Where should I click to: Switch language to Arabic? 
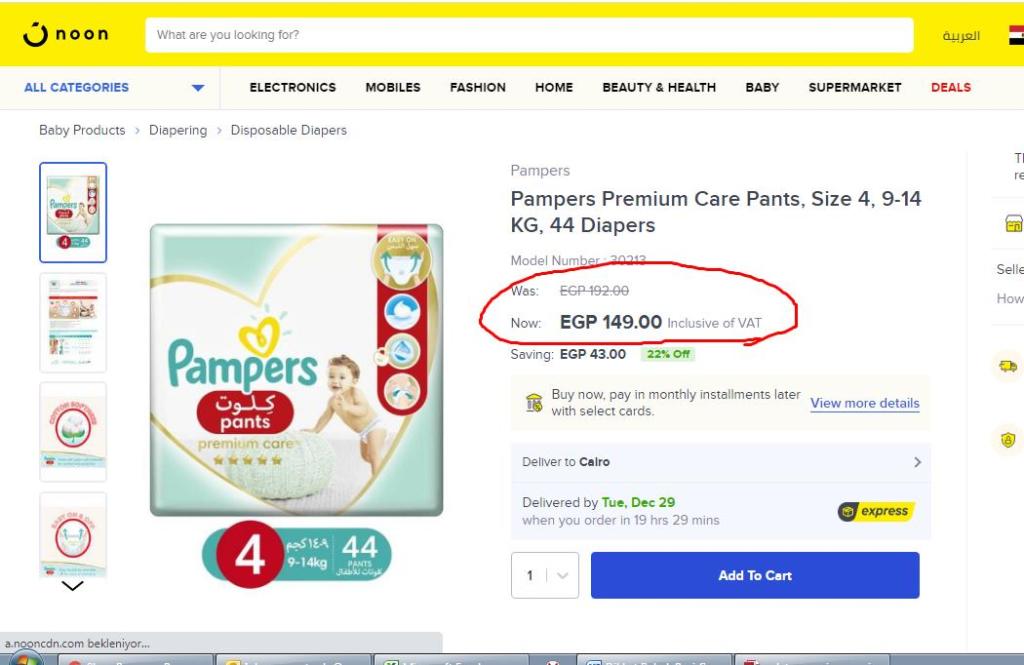click(x=961, y=36)
